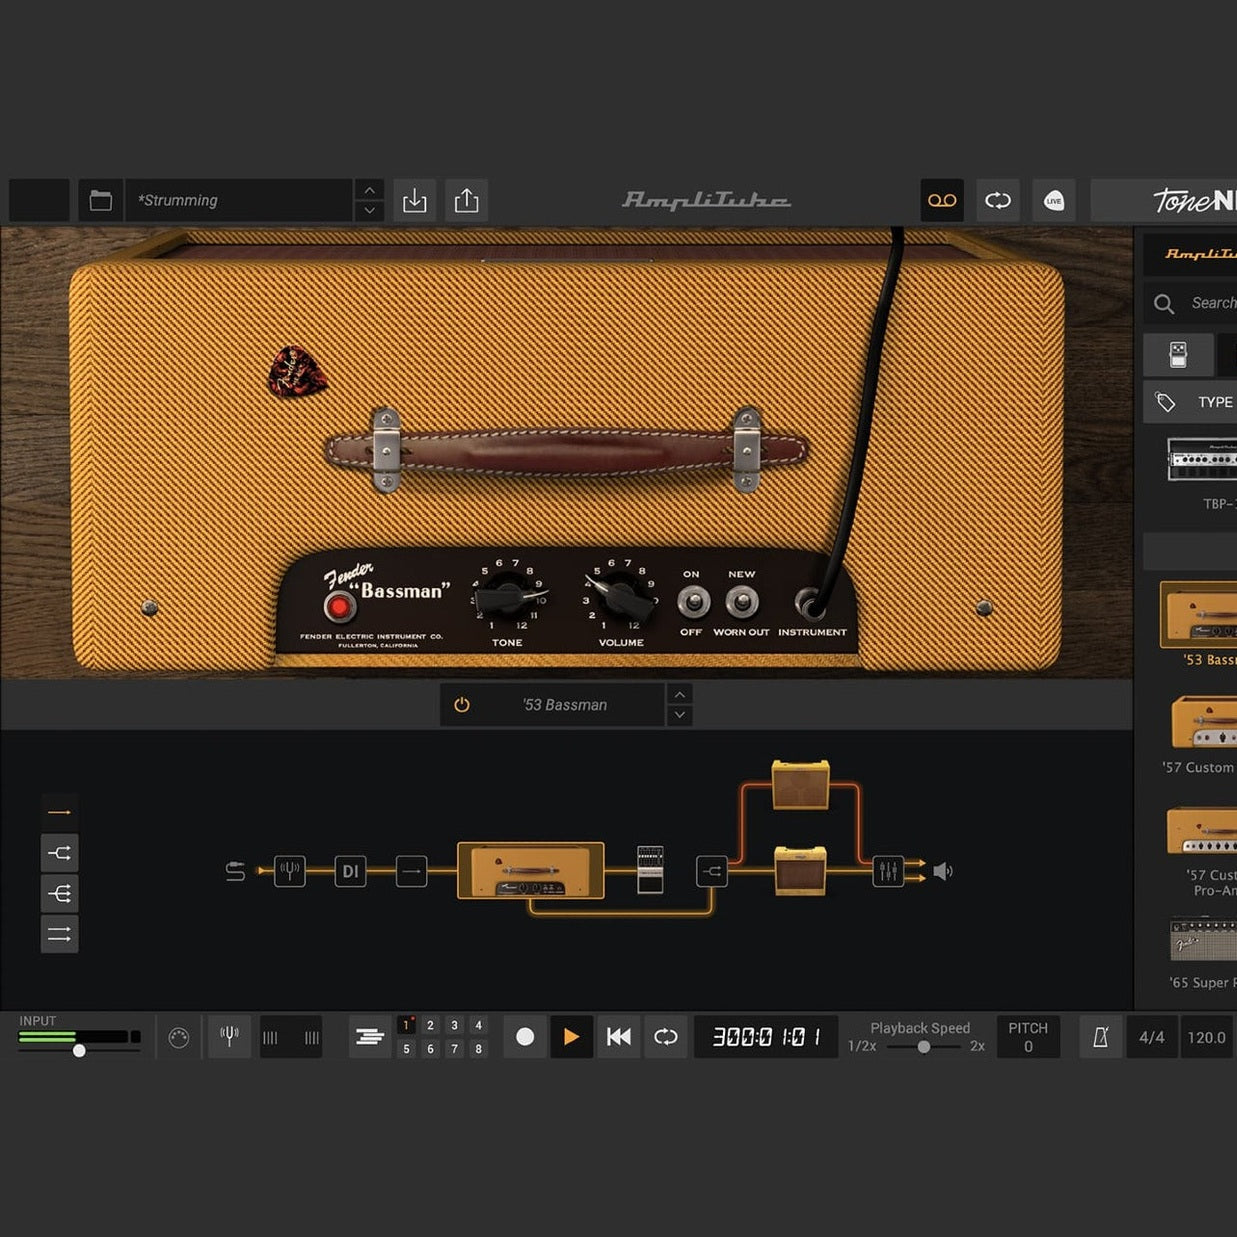Click the splitter block in chain

click(x=711, y=871)
